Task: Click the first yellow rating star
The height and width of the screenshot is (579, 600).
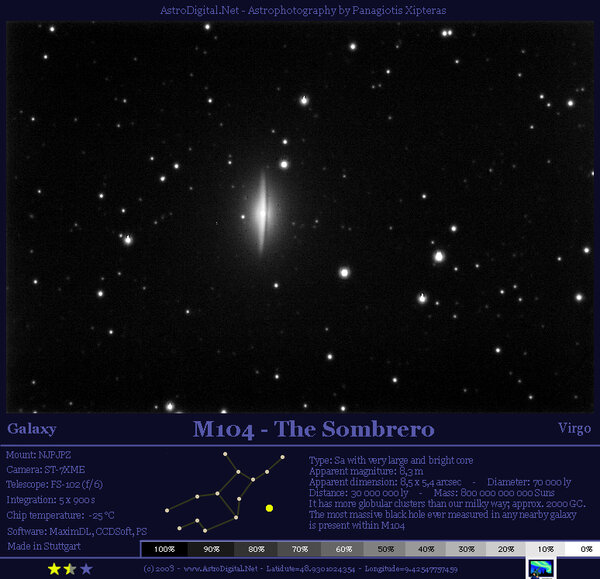Action: click(54, 569)
